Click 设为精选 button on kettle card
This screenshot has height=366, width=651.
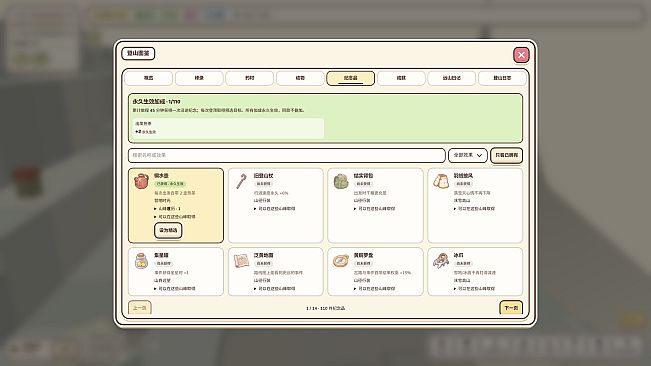pos(168,230)
